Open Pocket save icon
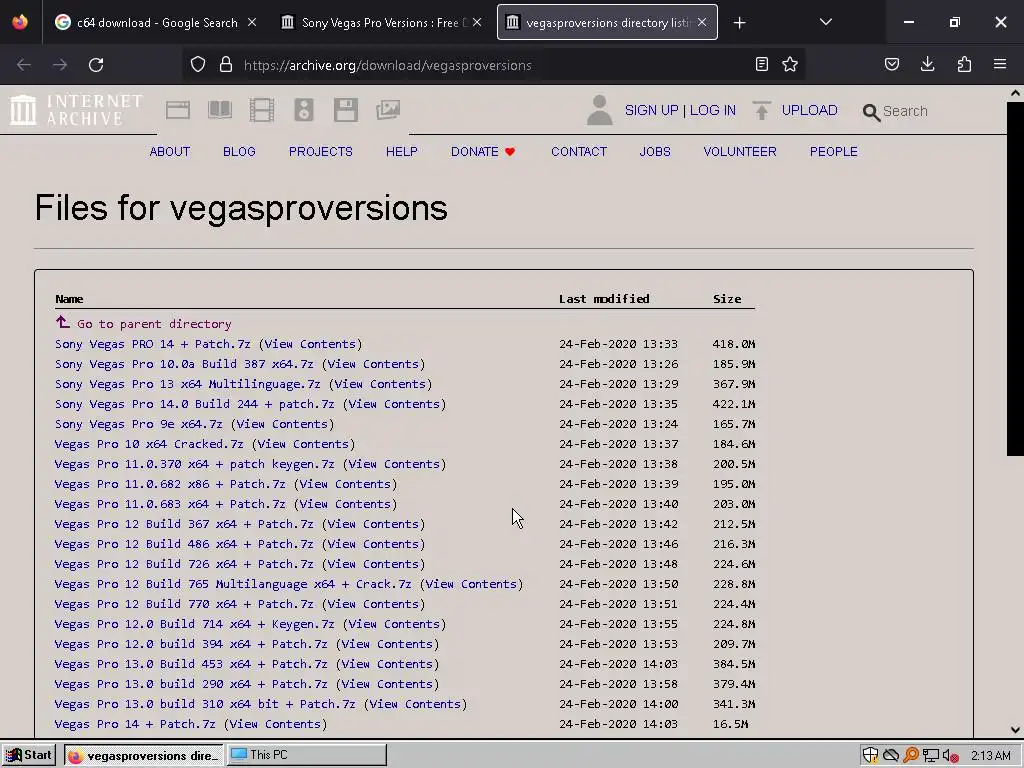Viewport: 1024px width, 768px height. tap(891, 65)
